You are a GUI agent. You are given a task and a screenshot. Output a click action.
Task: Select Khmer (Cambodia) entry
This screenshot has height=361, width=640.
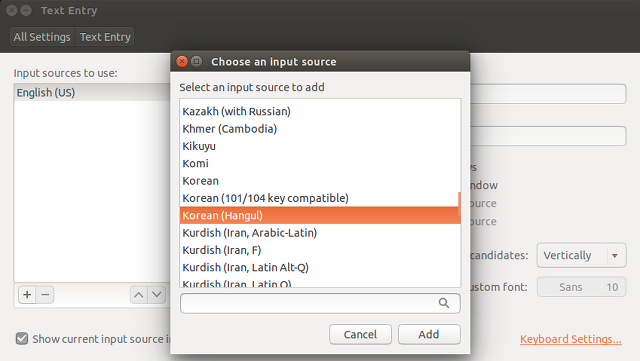(x=320, y=129)
